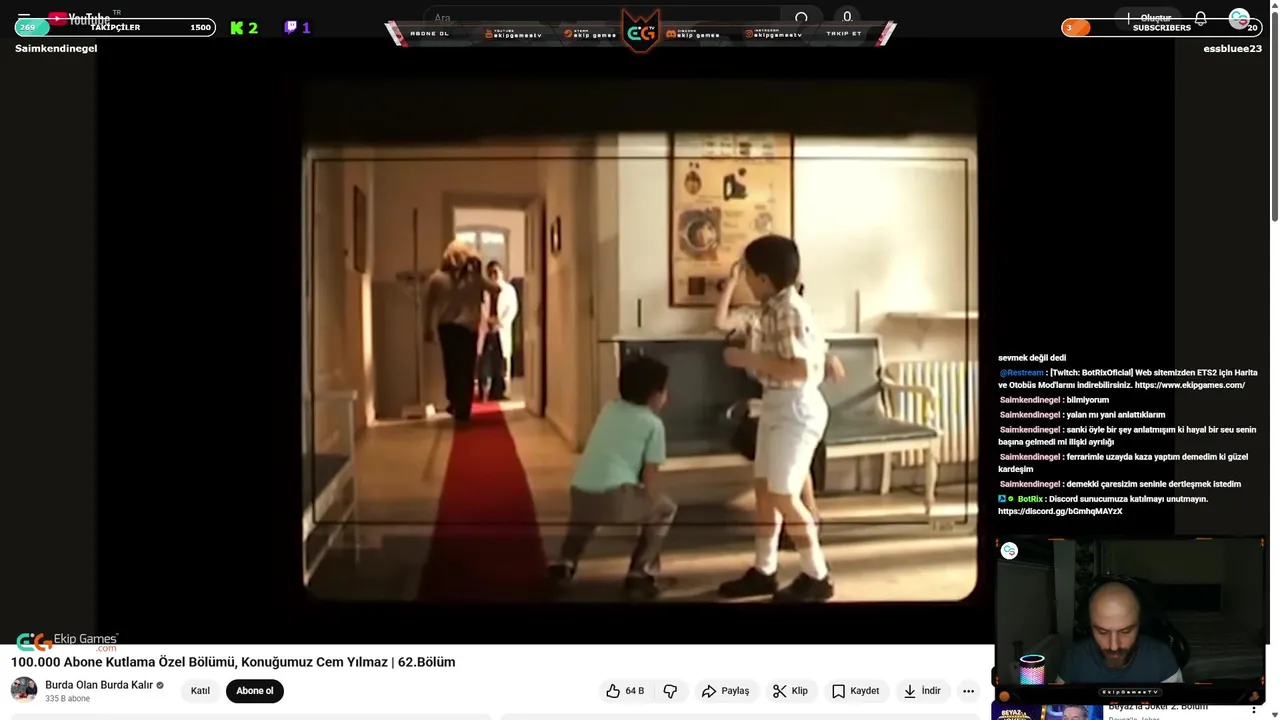Join channel with Katıl button

point(200,691)
